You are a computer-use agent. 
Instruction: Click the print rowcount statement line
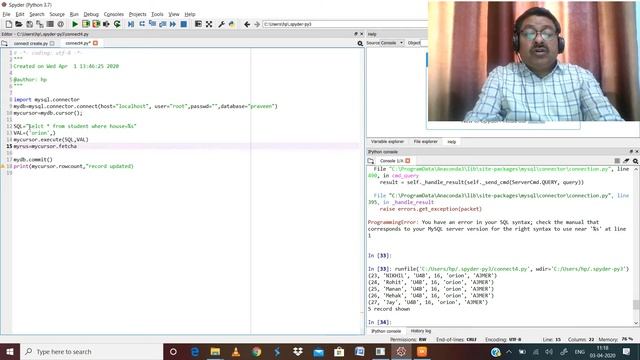73,166
